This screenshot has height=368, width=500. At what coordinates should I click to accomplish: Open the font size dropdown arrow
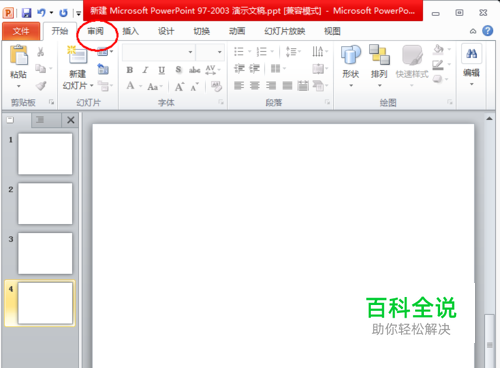219,52
